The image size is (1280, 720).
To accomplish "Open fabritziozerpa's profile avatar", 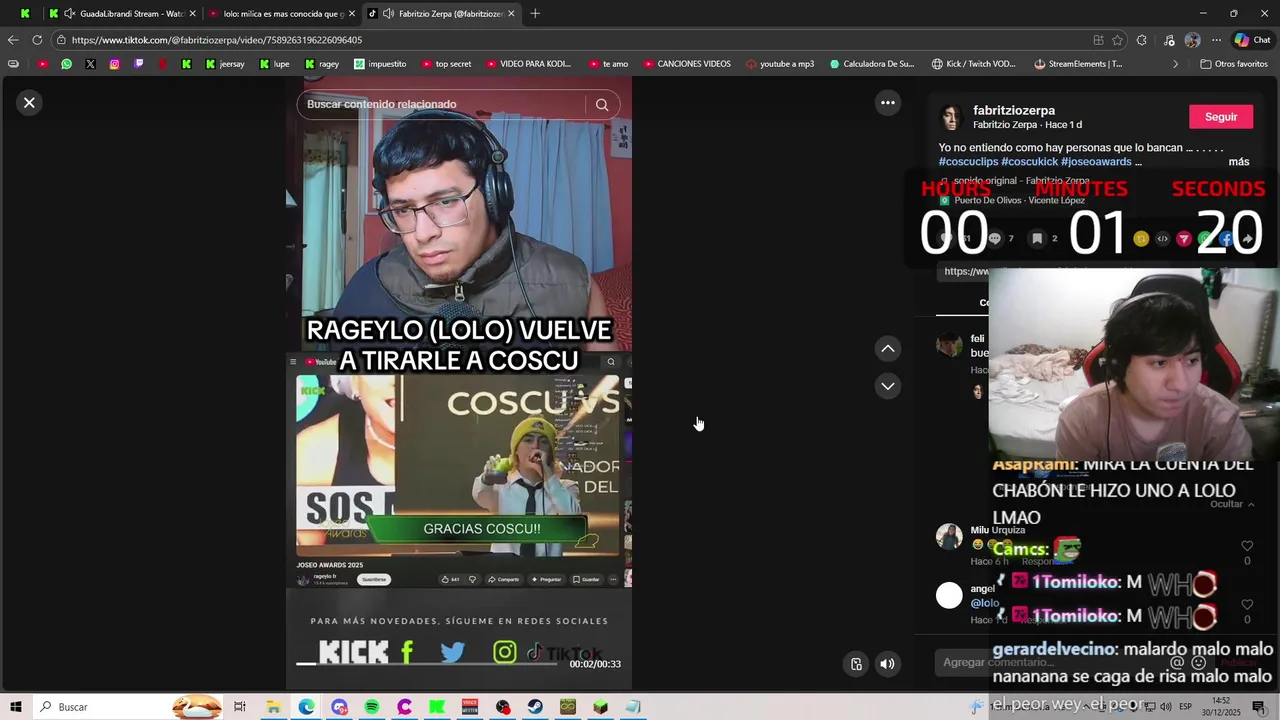I will pyautogui.click(x=950, y=117).
